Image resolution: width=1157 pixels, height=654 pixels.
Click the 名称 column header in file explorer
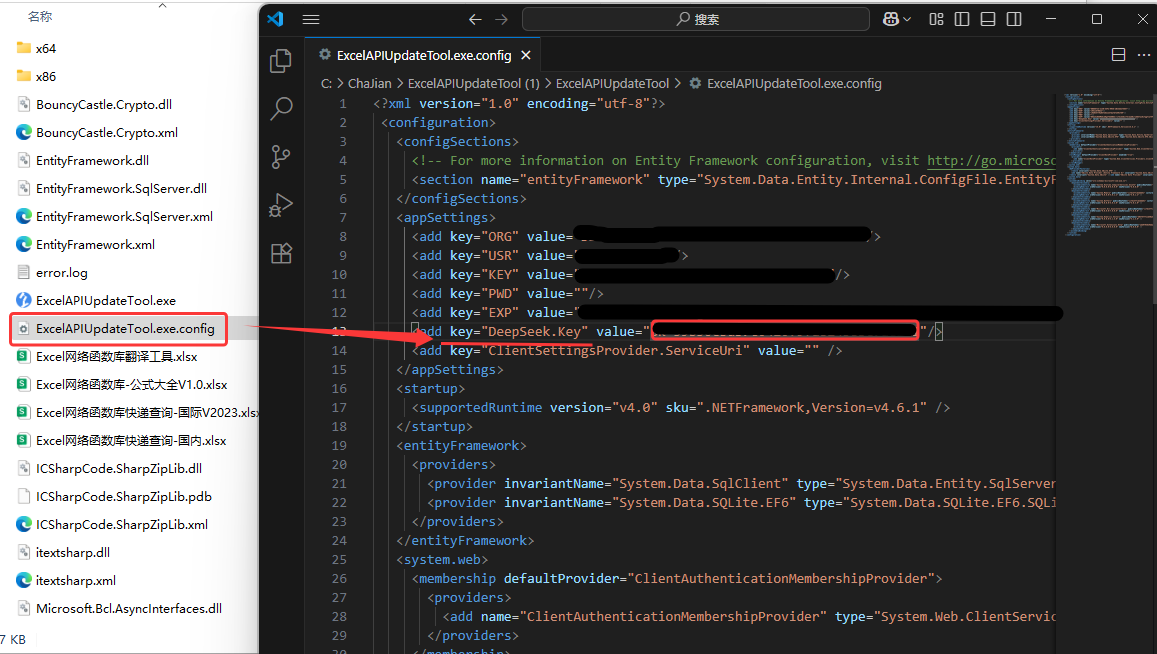[x=40, y=16]
